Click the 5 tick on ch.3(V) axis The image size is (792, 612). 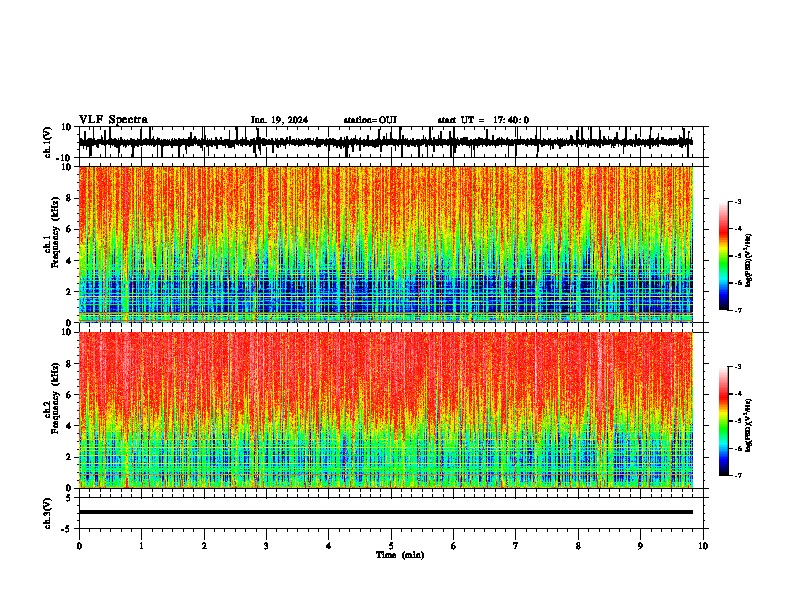69,497
